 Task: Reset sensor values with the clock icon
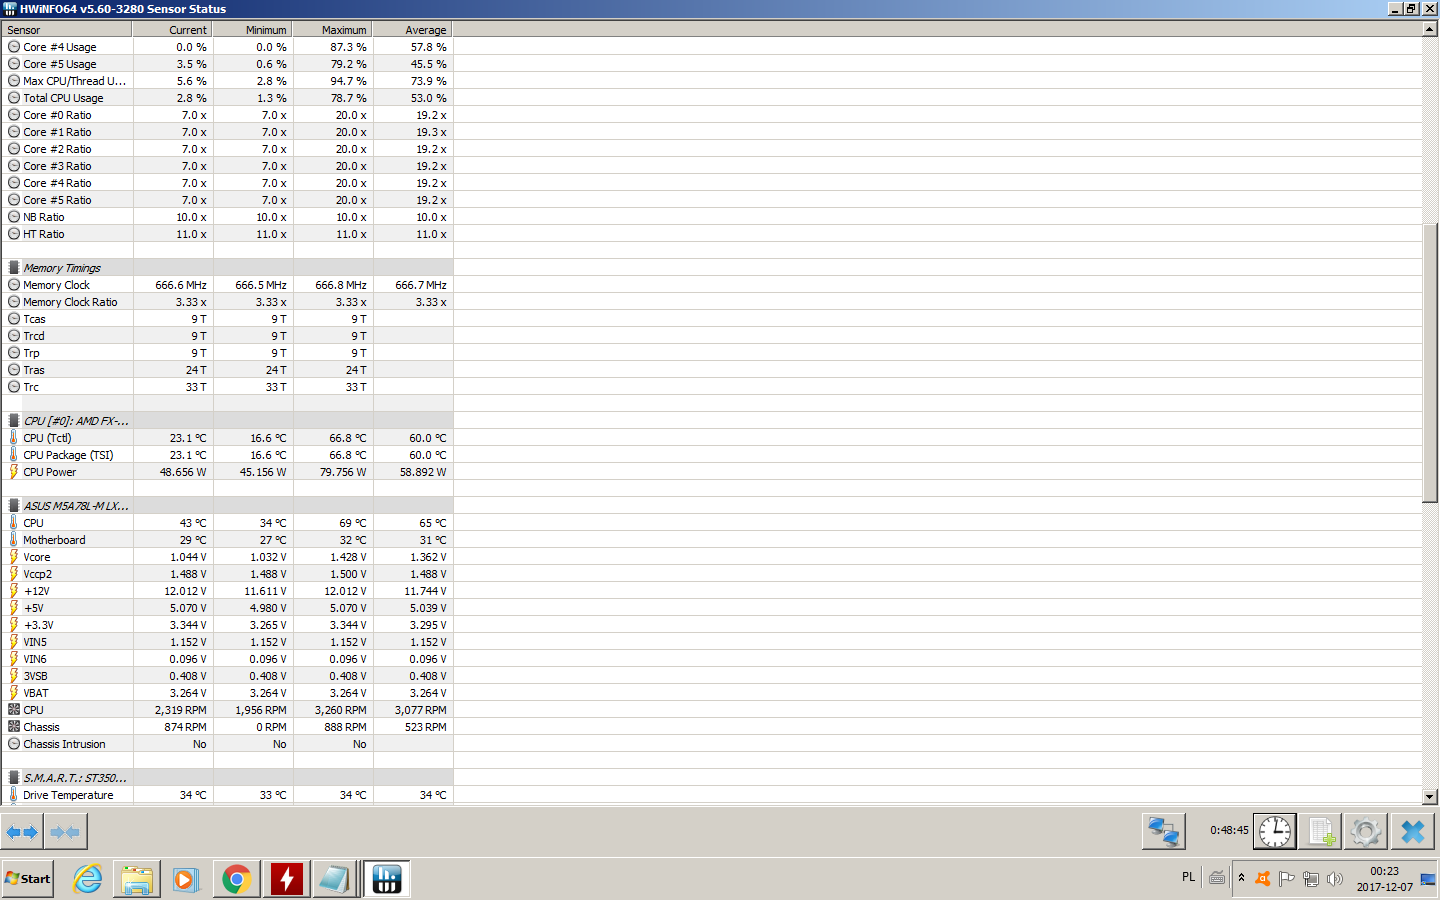click(1275, 831)
